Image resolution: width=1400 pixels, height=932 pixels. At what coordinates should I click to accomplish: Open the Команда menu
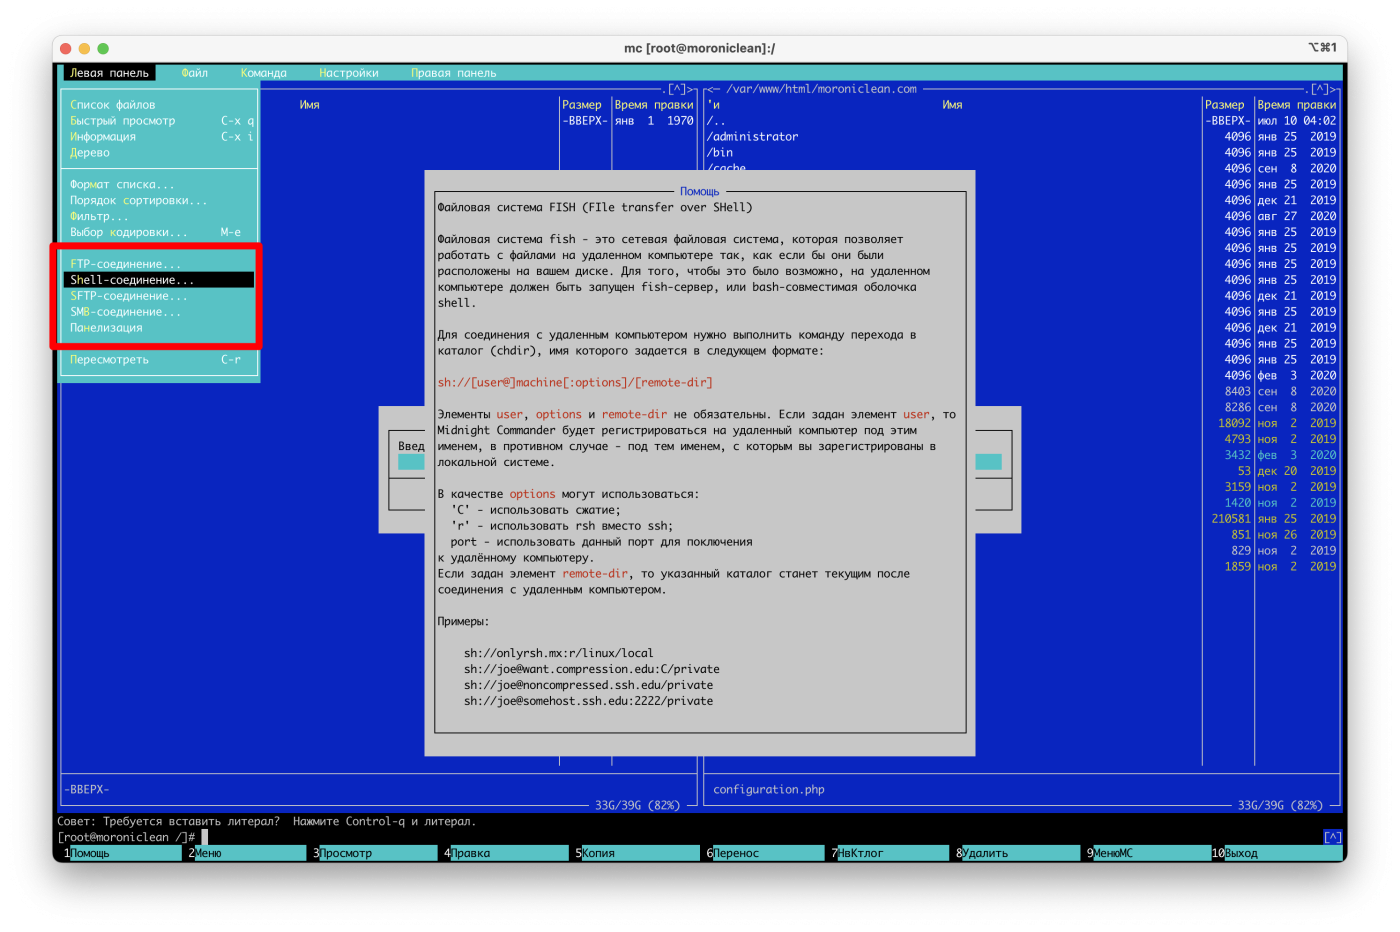click(264, 73)
